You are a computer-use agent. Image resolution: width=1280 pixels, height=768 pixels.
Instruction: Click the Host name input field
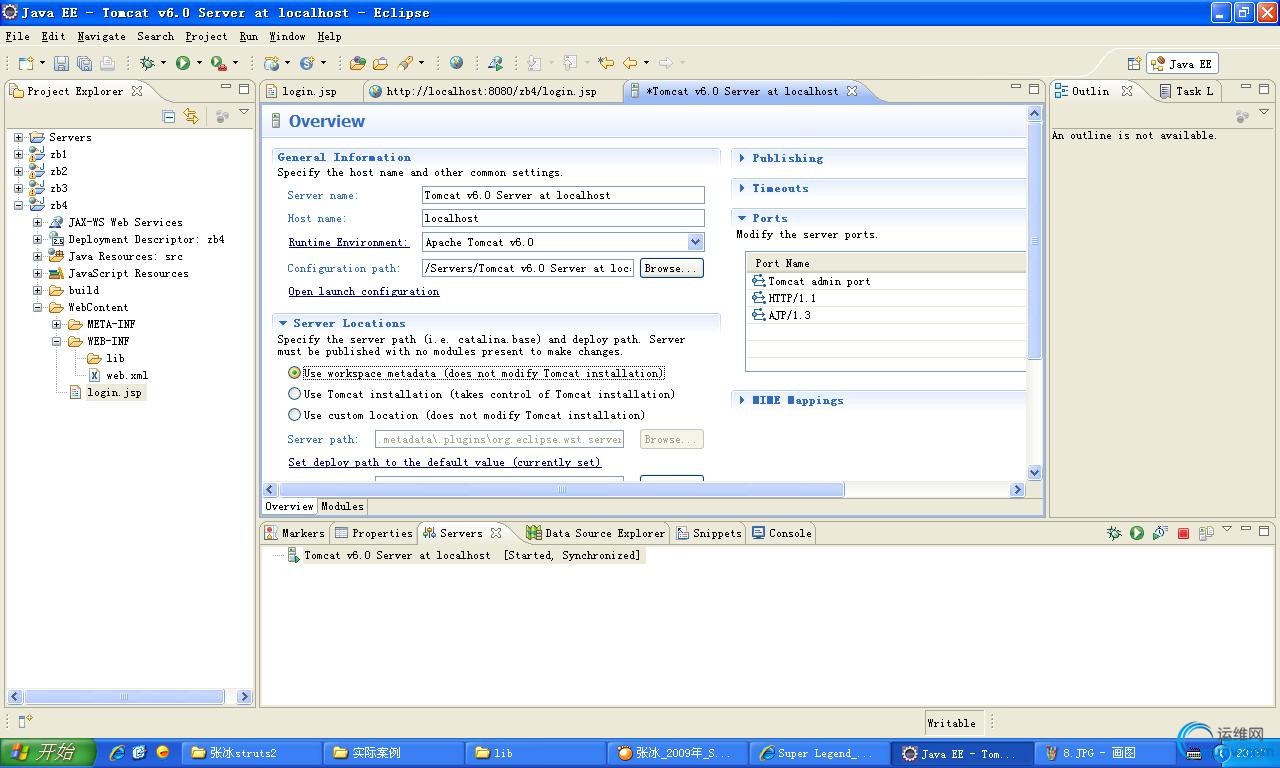(x=563, y=218)
